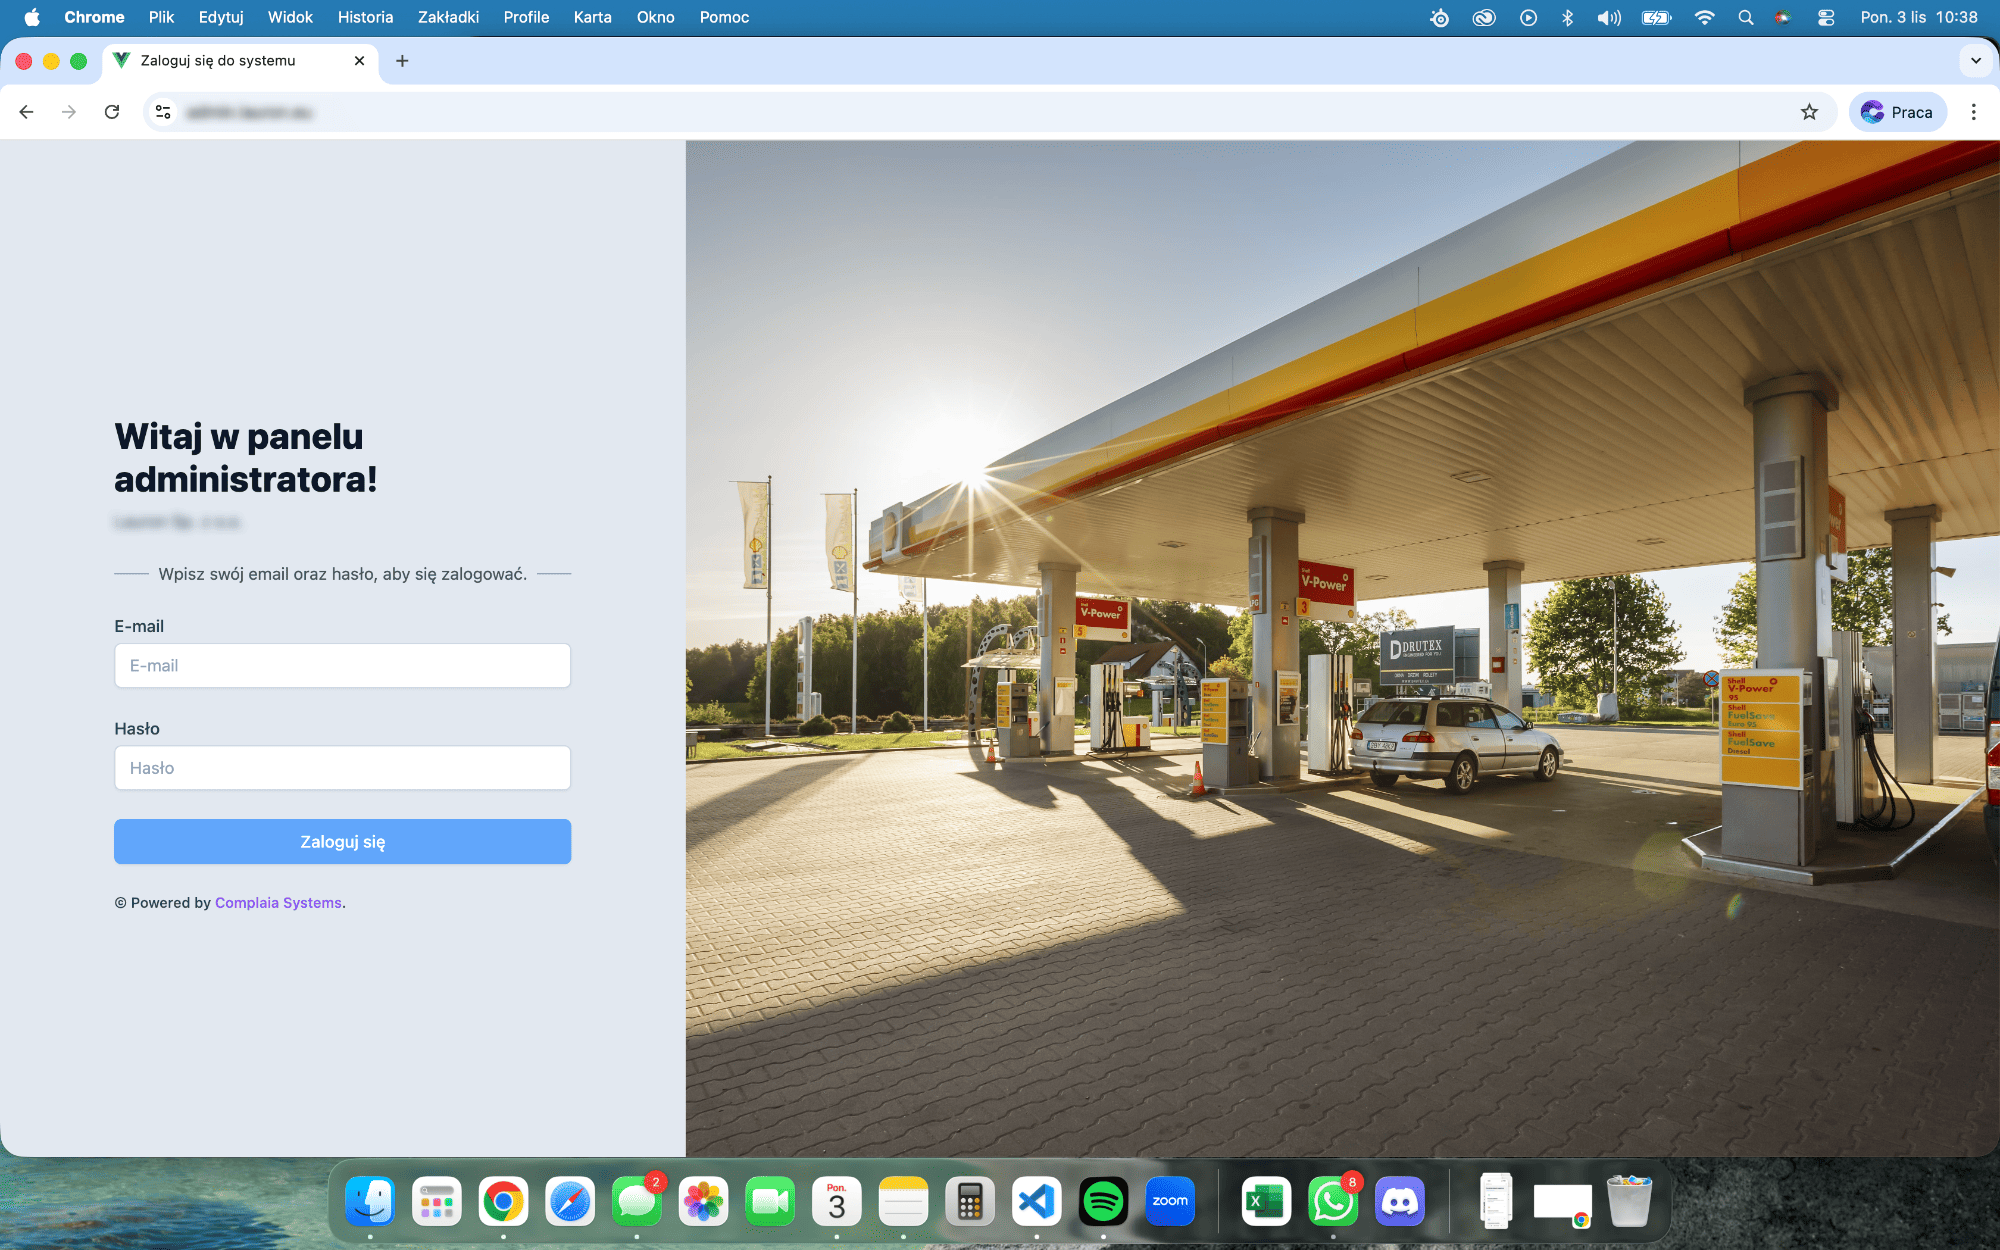Open Visual Studio Code from dock
The image size is (2000, 1250).
(1036, 1201)
